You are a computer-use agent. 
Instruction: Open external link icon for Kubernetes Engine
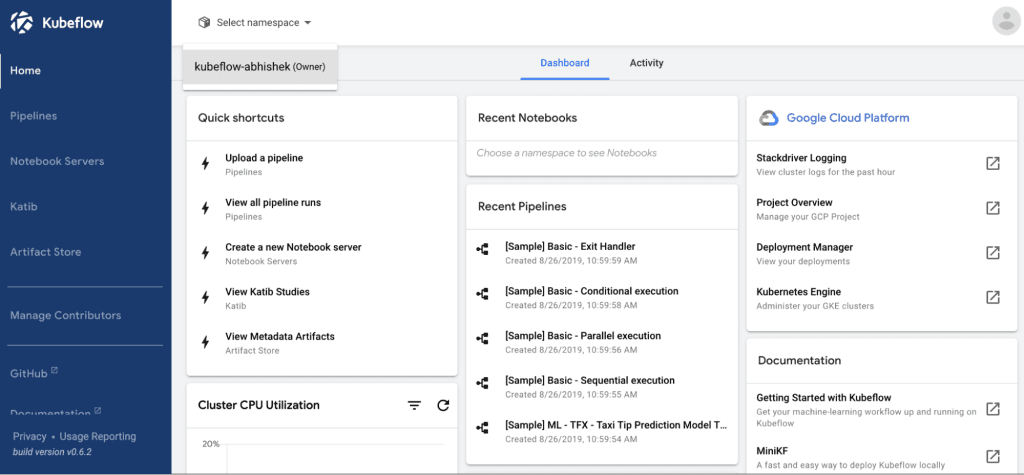[x=993, y=297]
